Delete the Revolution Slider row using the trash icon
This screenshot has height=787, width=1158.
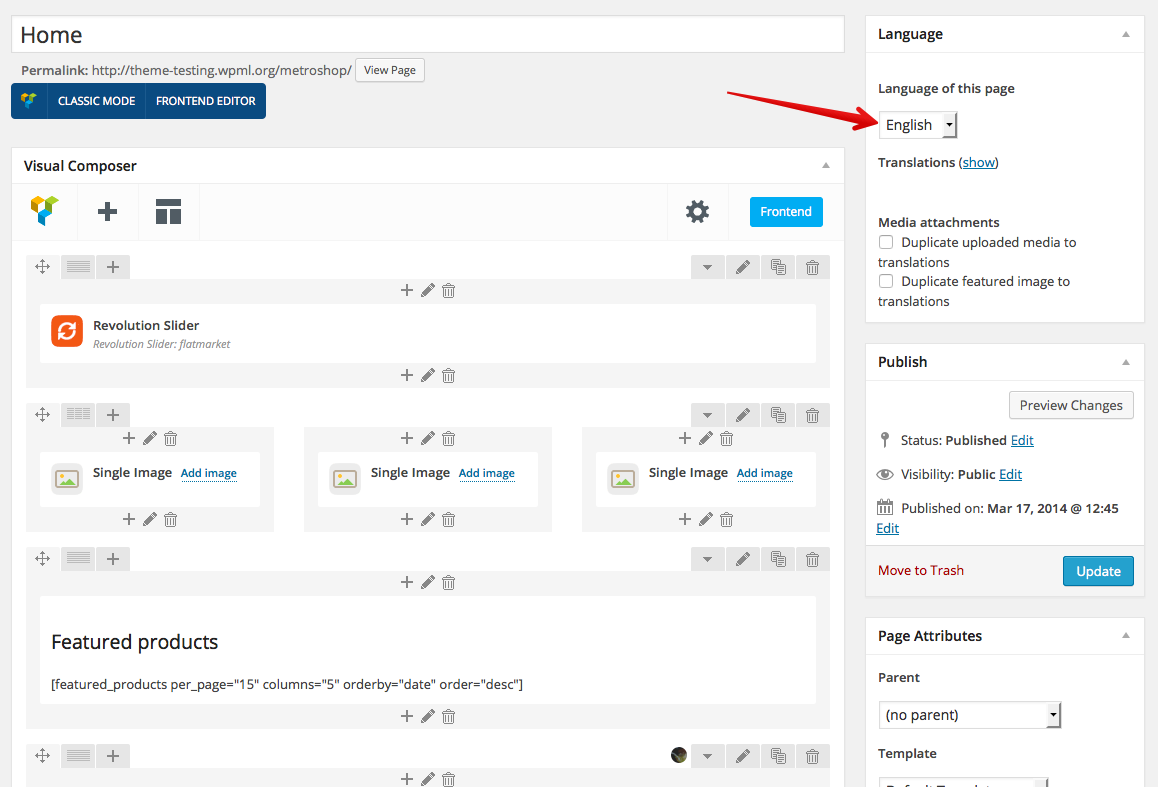(812, 267)
